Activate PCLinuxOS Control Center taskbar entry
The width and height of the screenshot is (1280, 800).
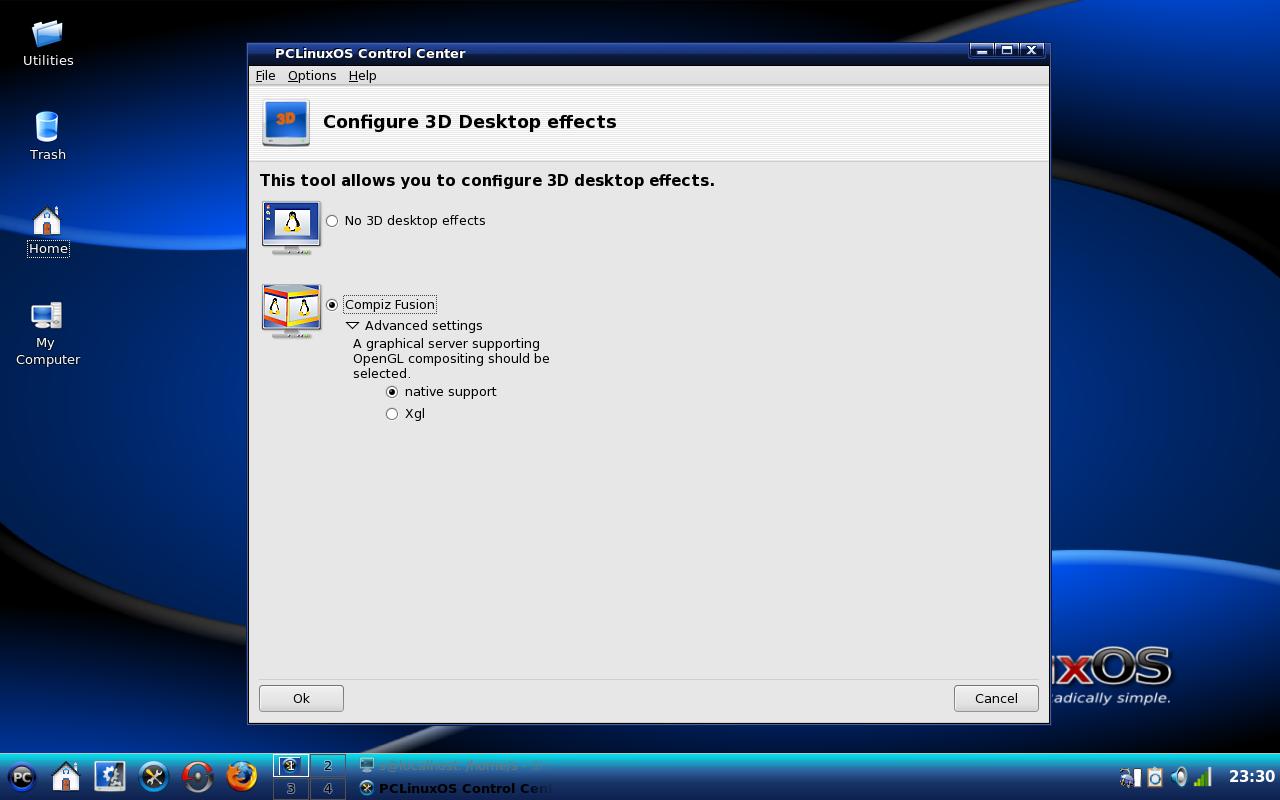[x=454, y=789]
